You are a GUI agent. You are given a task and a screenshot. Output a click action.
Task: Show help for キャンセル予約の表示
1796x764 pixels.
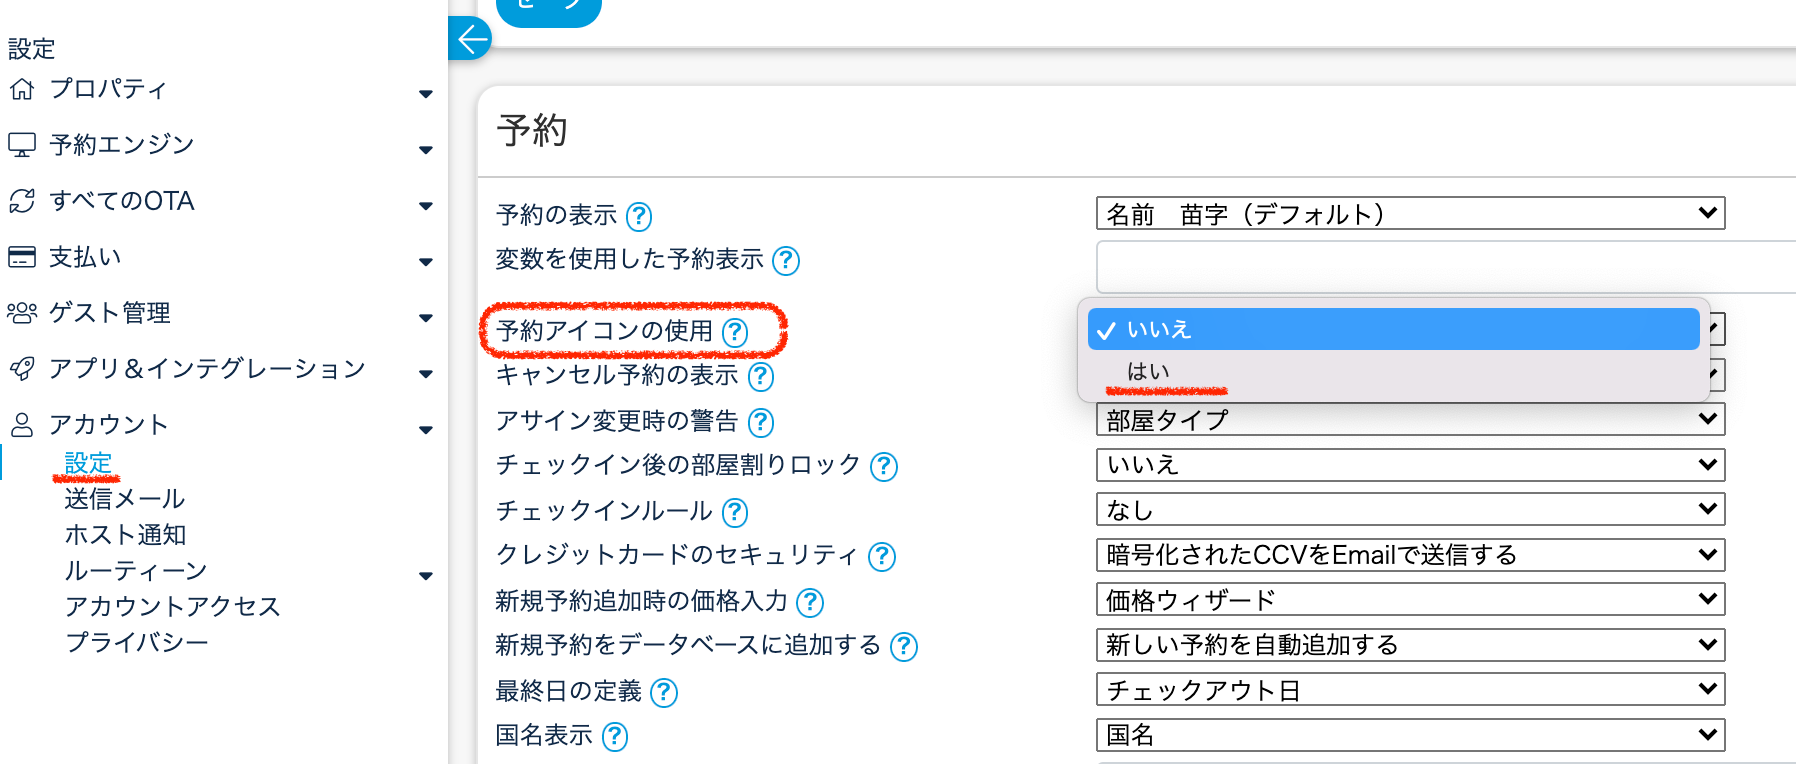(x=761, y=377)
